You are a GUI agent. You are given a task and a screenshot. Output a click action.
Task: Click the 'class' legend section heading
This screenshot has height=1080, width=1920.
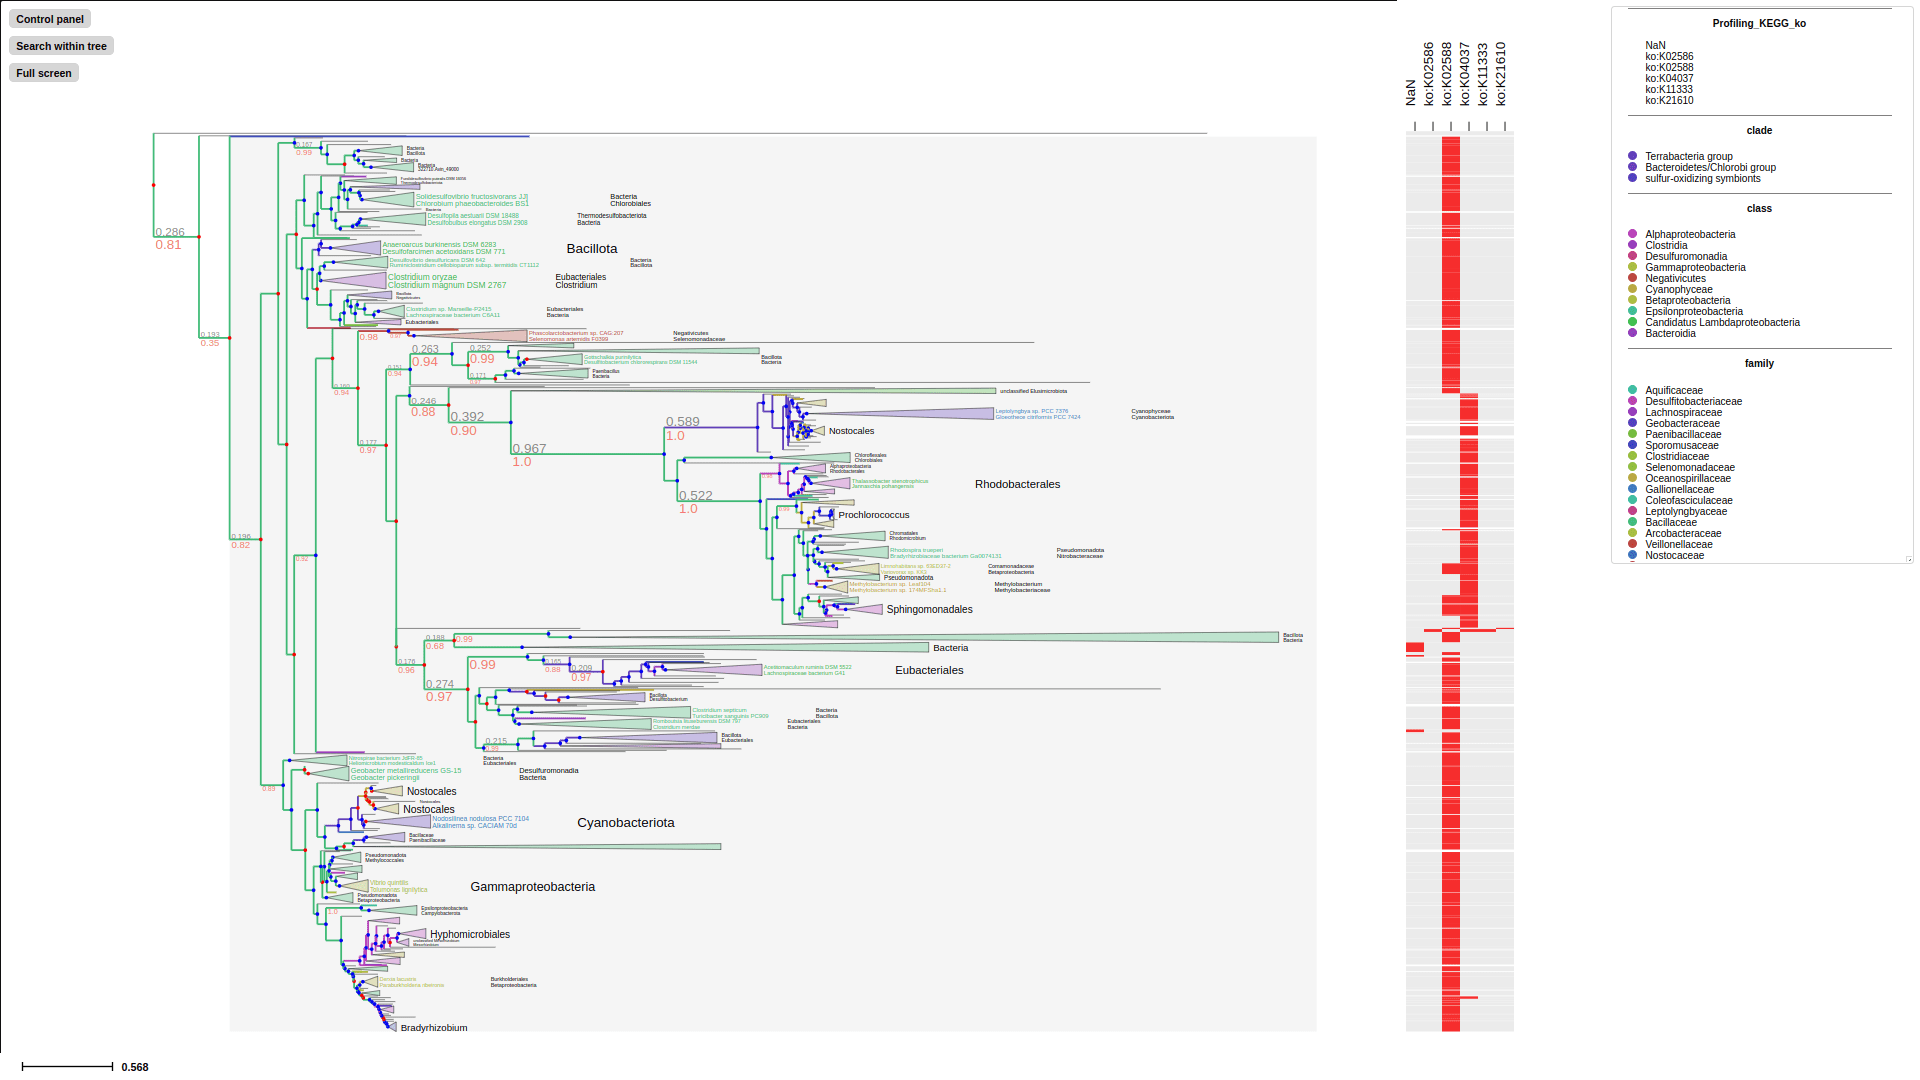pos(1759,208)
